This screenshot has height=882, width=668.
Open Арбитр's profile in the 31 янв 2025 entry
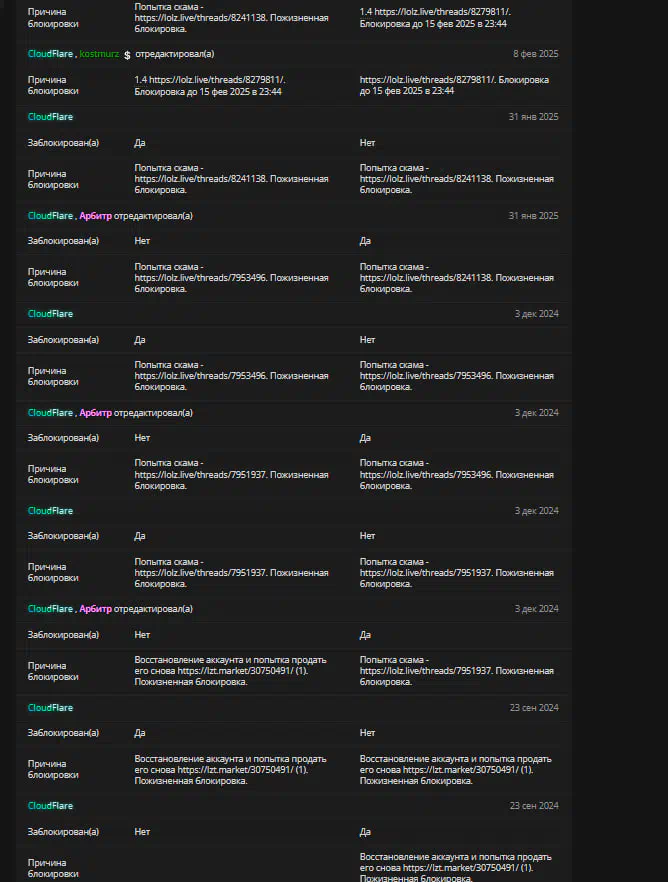96,216
